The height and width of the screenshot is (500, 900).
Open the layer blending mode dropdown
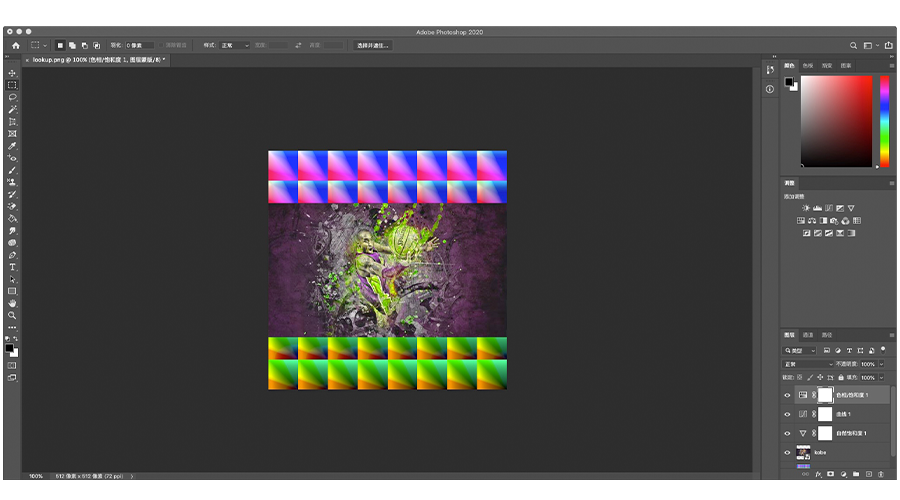point(808,364)
